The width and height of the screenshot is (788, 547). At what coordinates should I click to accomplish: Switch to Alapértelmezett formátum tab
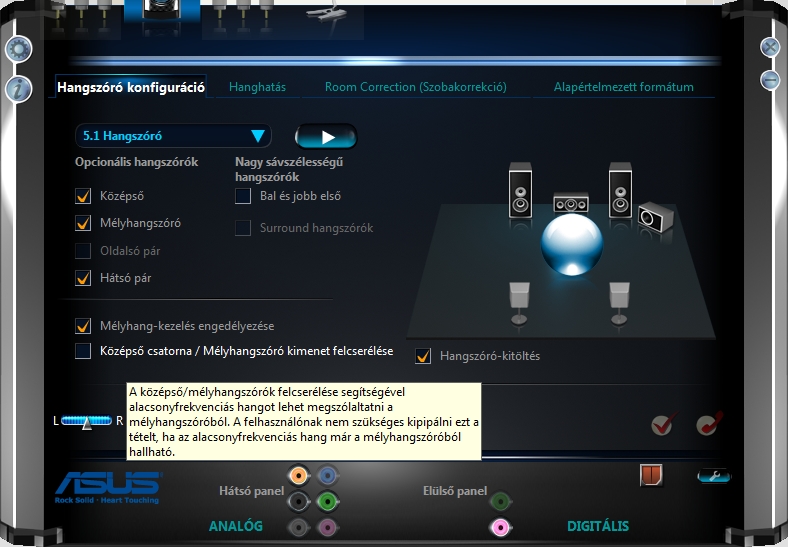(624, 87)
